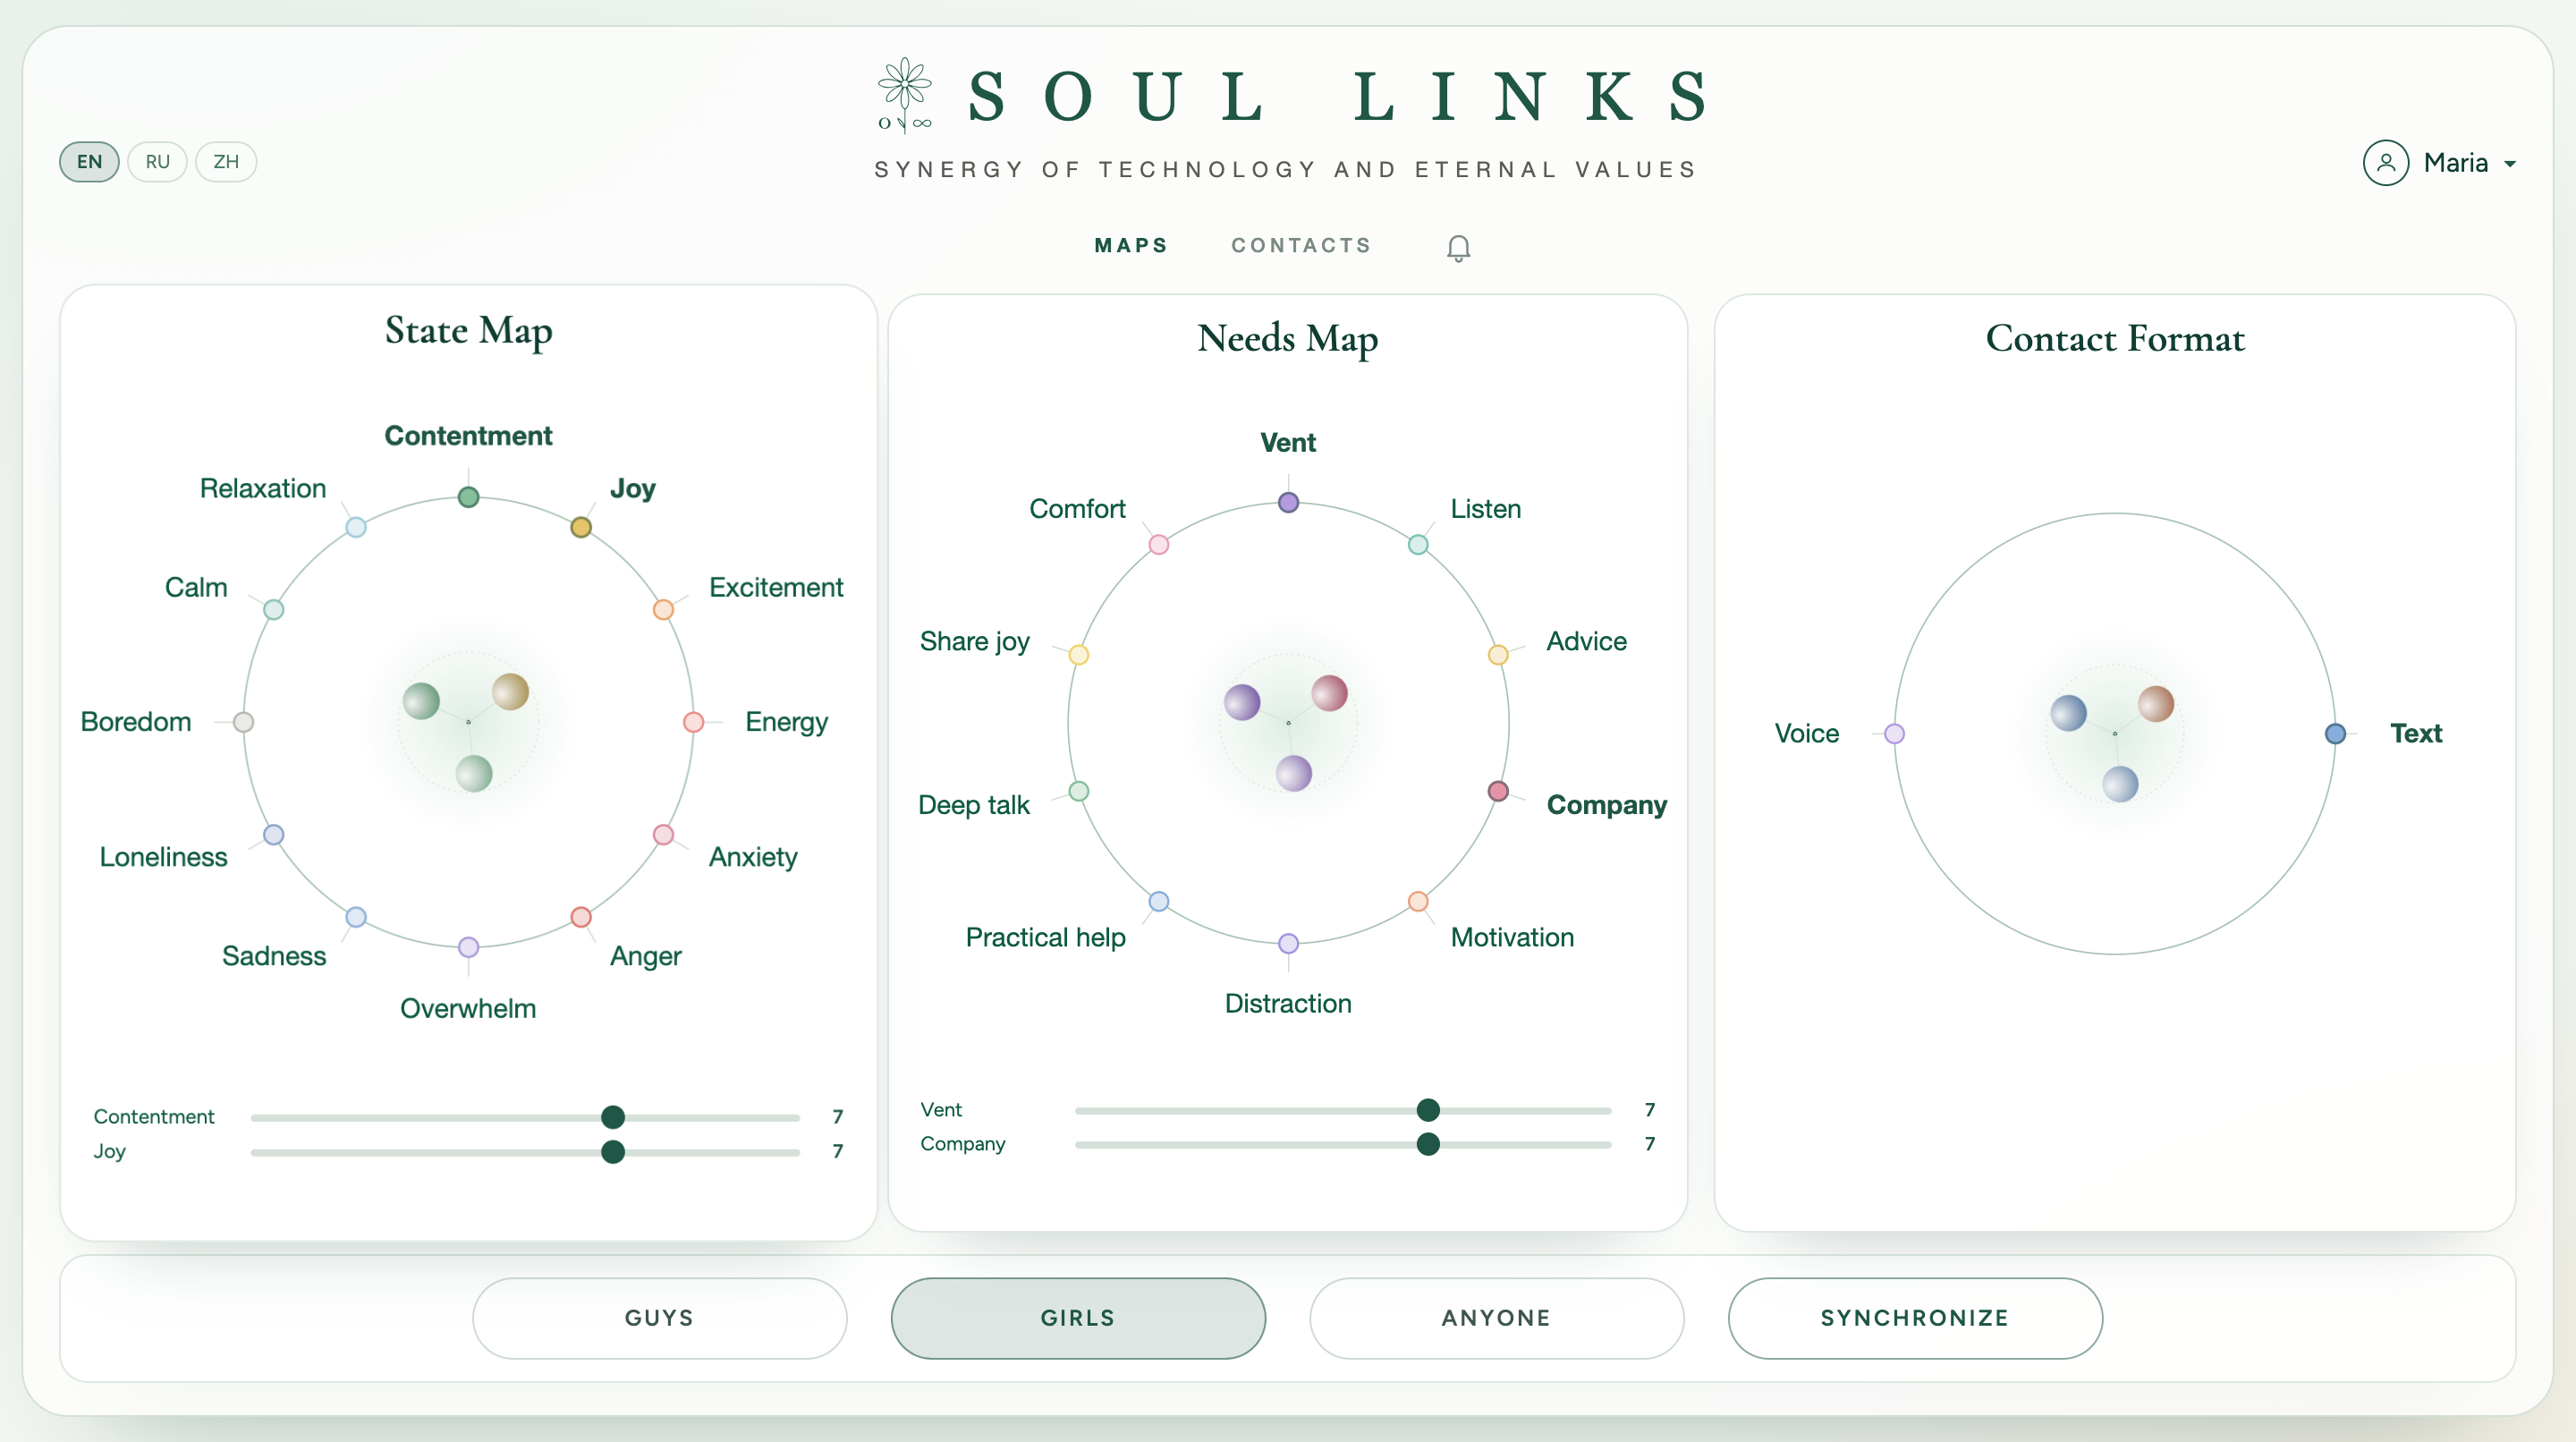Select the Distraction node dot
The width and height of the screenshot is (2576, 1442).
pos(1288,943)
